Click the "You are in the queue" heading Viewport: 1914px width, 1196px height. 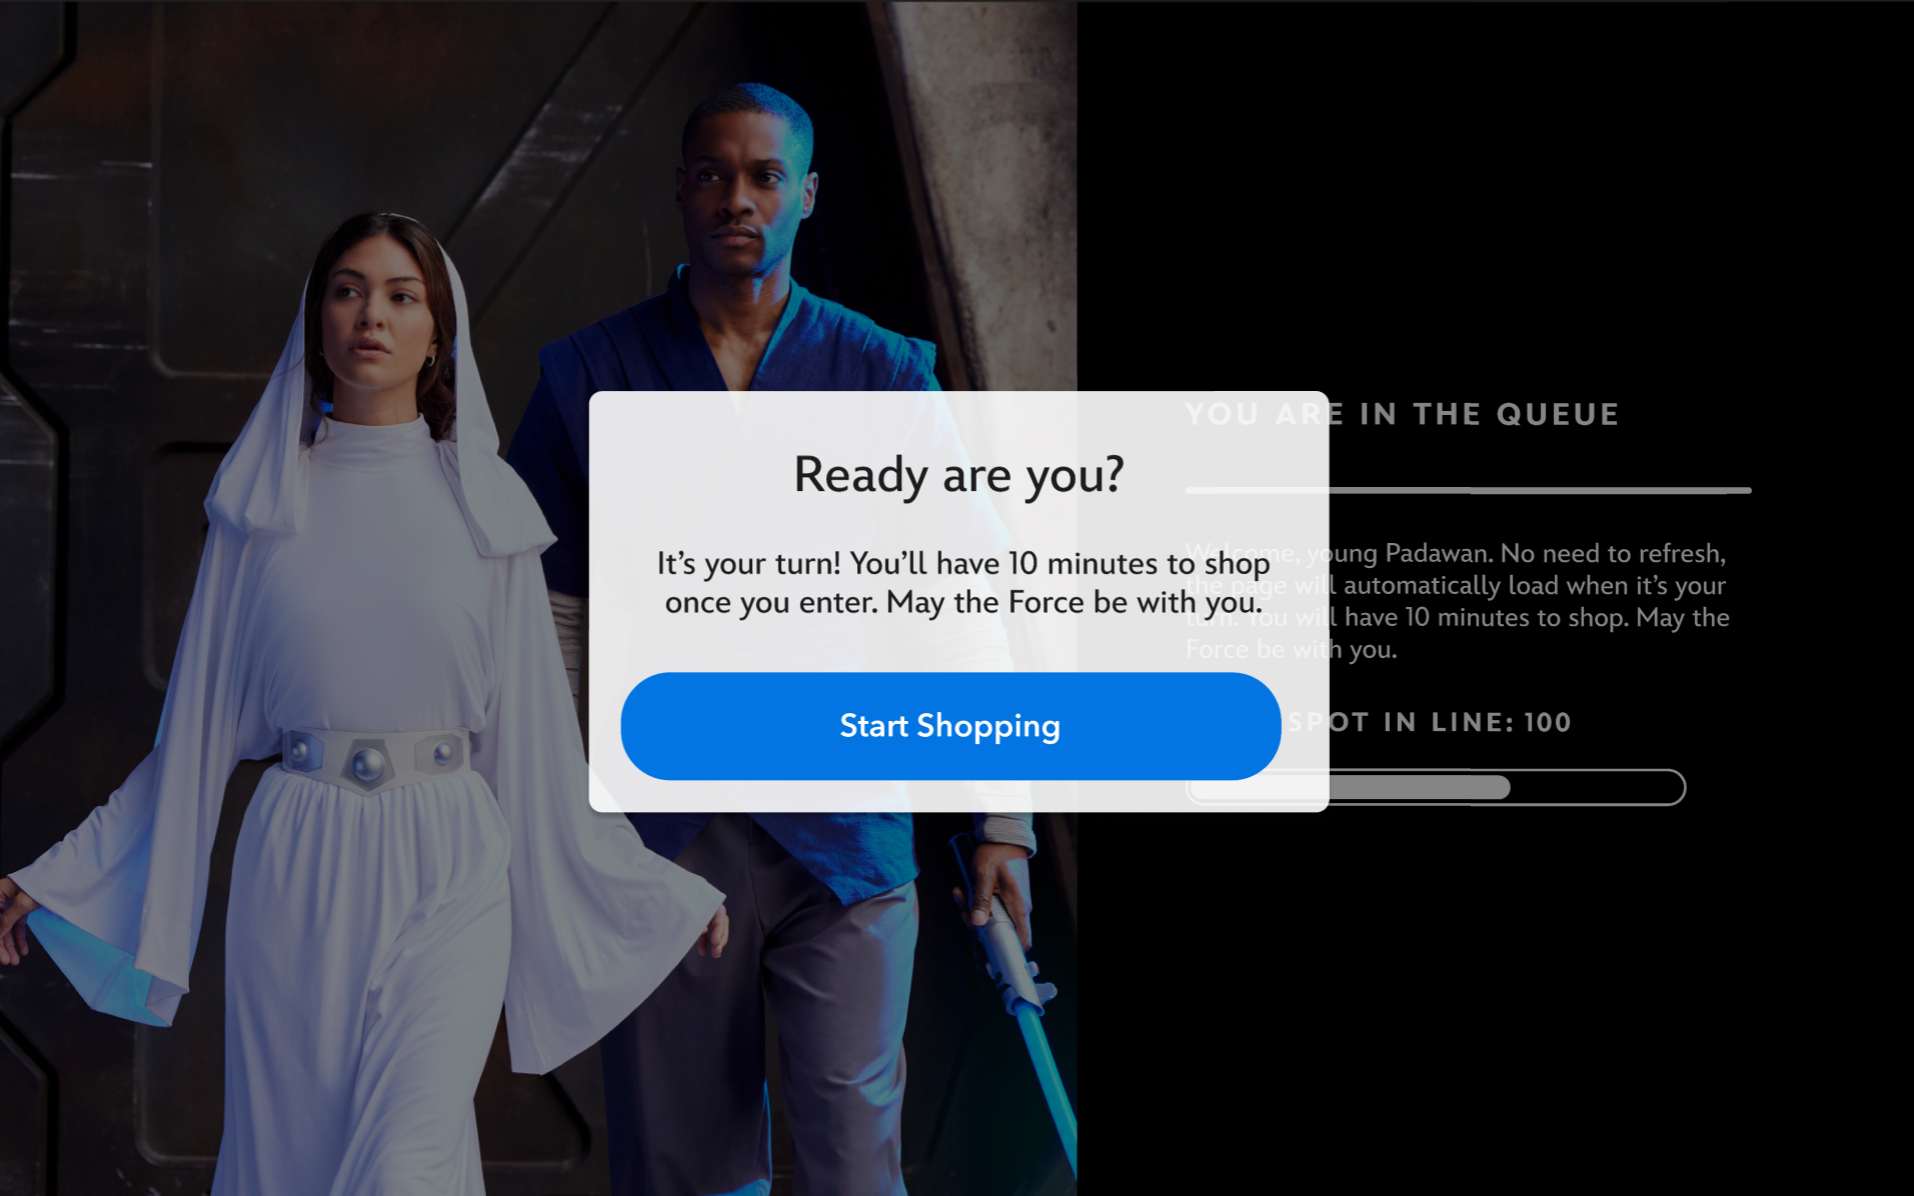[x=1401, y=414]
